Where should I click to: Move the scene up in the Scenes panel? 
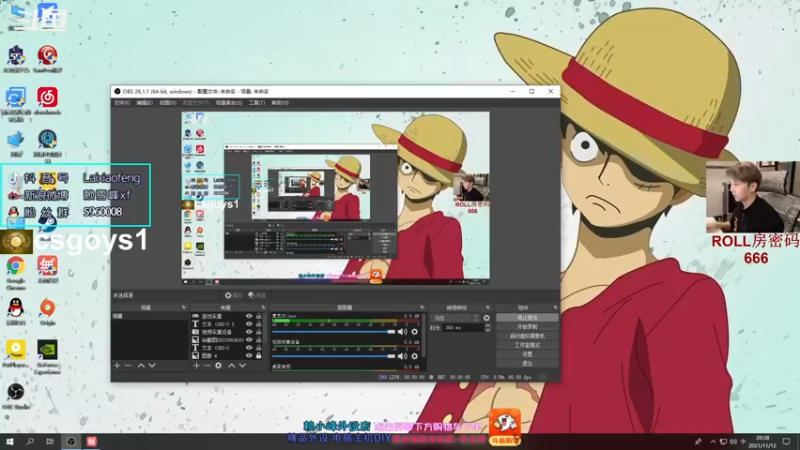[141, 366]
